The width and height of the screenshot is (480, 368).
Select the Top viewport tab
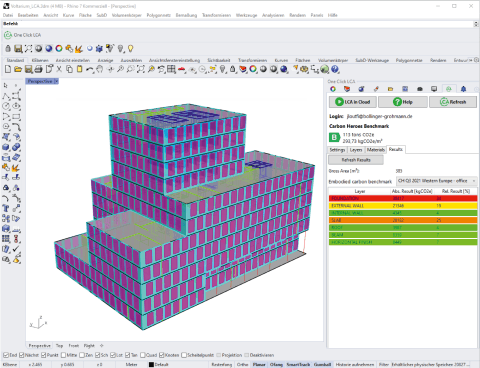[59, 346]
